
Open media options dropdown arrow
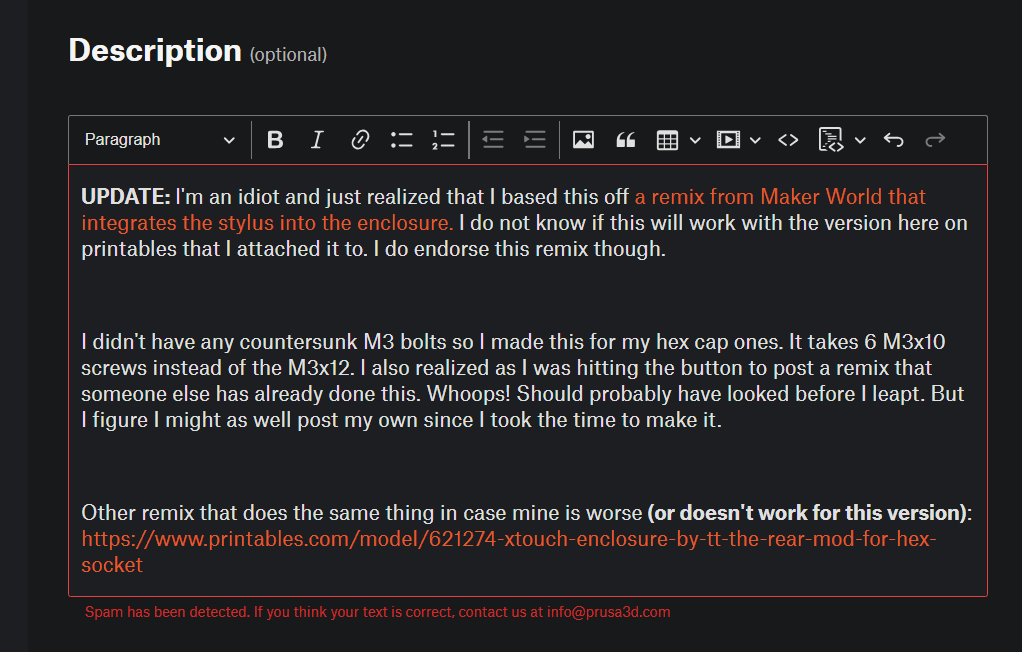(755, 140)
